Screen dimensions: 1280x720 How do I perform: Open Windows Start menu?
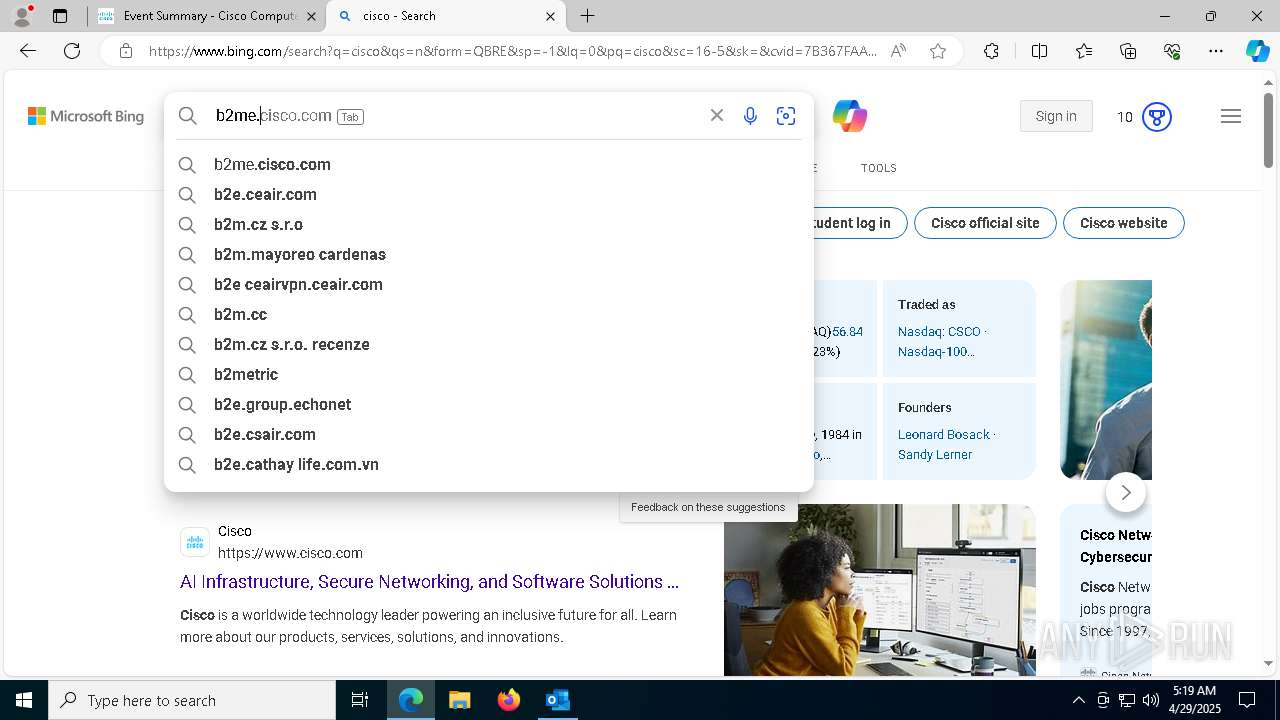click(x=24, y=700)
